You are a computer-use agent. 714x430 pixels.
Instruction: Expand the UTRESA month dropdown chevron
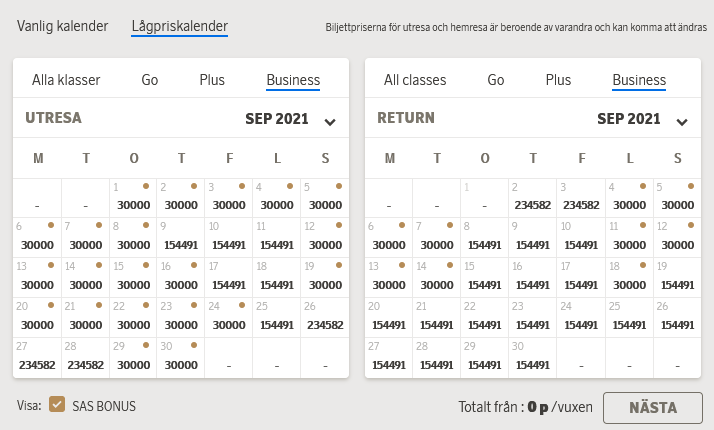(x=330, y=122)
